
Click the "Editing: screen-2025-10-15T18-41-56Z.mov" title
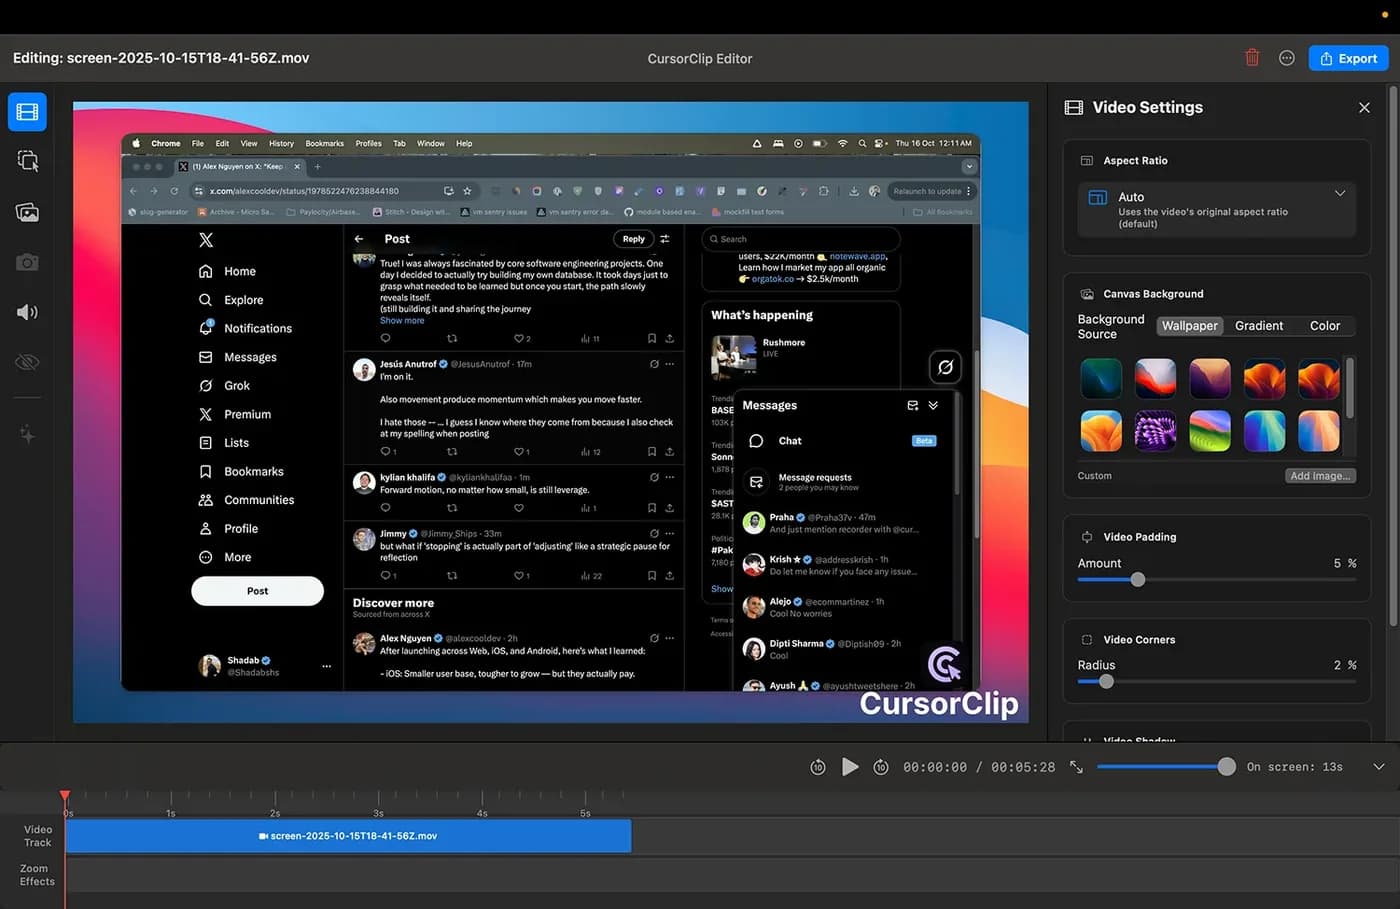pyautogui.click(x=161, y=58)
